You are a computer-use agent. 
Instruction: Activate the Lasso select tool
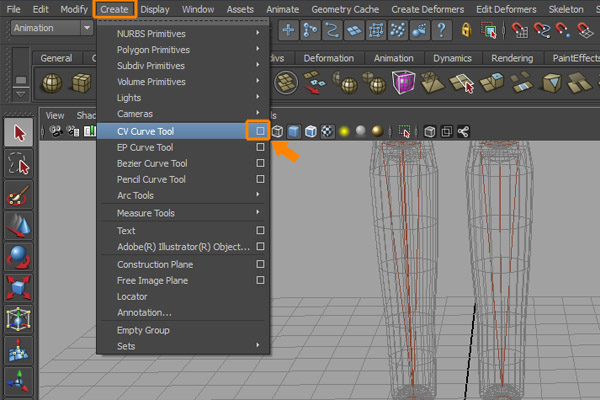[x=18, y=164]
